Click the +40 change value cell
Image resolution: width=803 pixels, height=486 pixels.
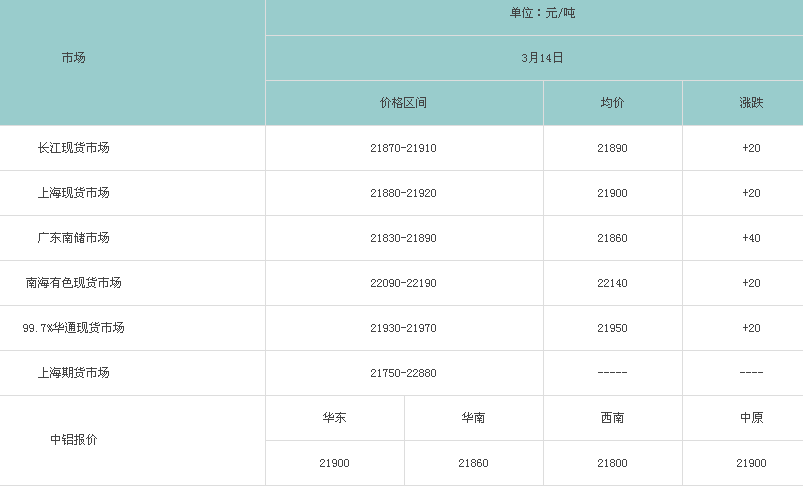tap(751, 238)
